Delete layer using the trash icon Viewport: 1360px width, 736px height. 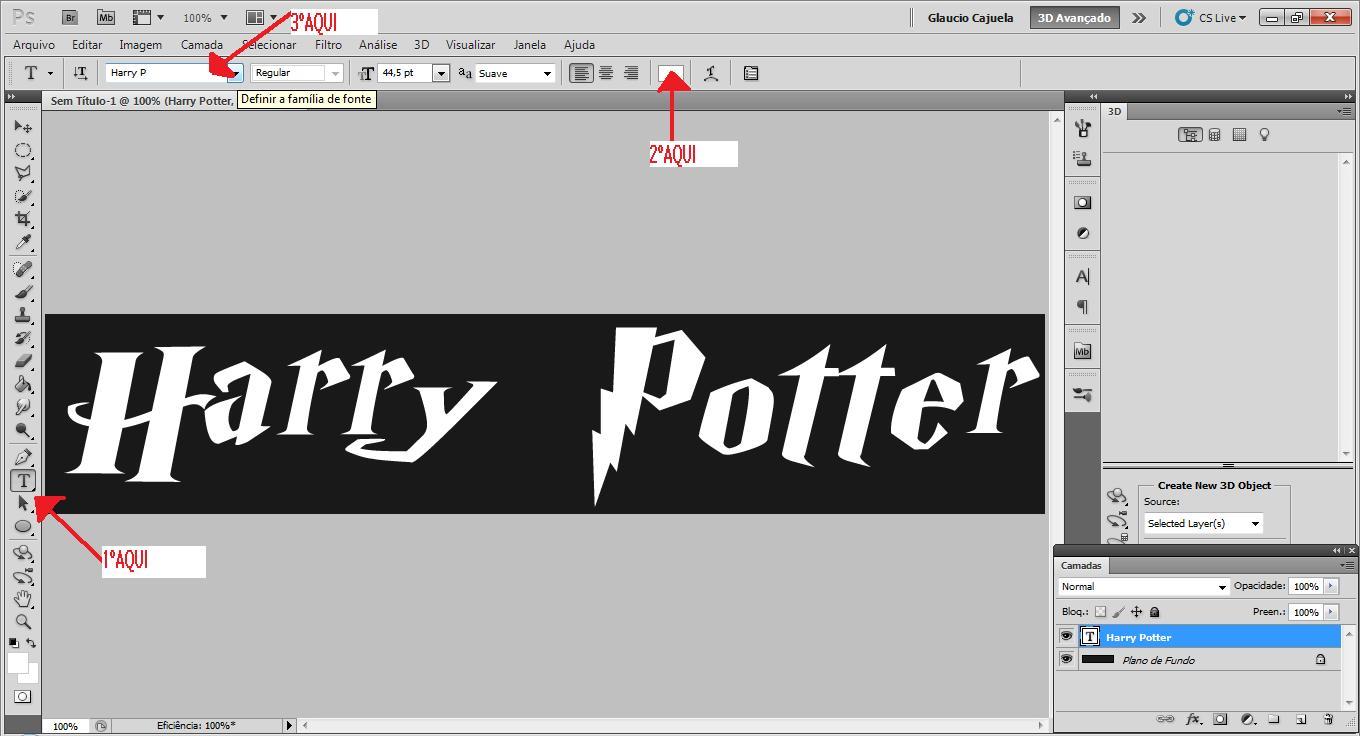click(1328, 719)
